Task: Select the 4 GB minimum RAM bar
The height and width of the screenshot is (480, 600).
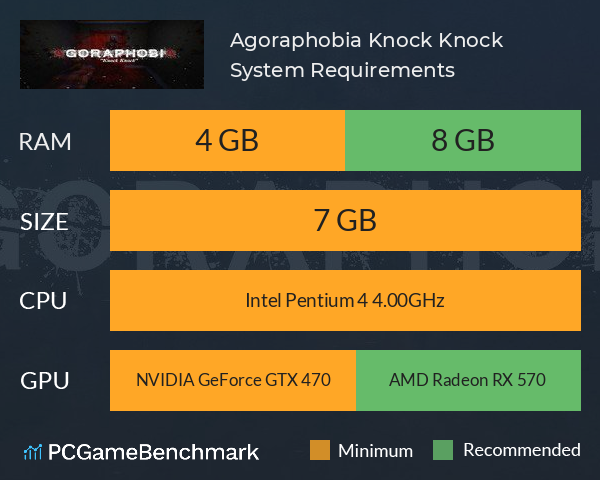Action: (x=227, y=140)
